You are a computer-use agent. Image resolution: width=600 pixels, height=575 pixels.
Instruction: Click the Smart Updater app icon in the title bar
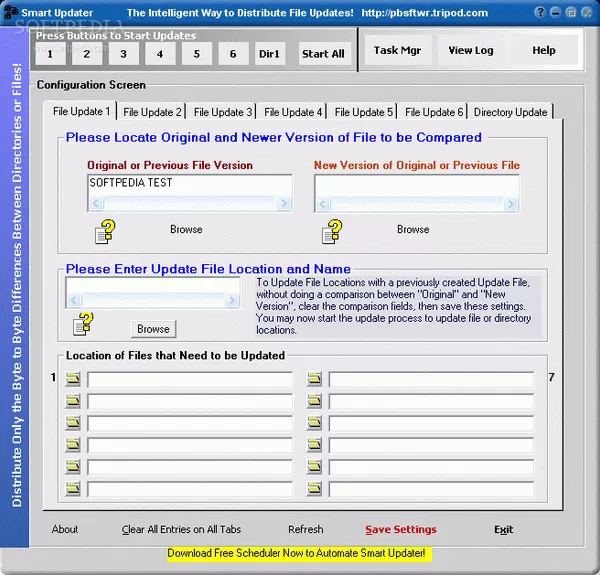point(10,12)
